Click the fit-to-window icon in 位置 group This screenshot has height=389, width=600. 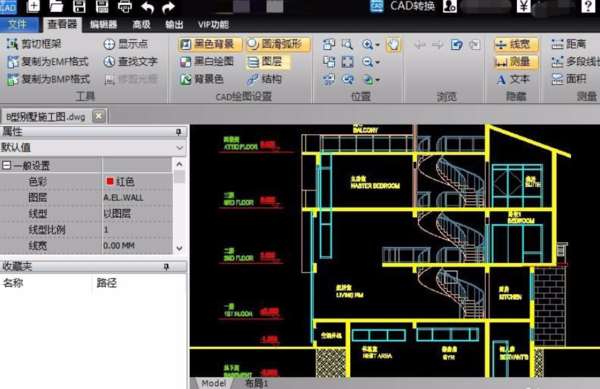click(x=347, y=62)
